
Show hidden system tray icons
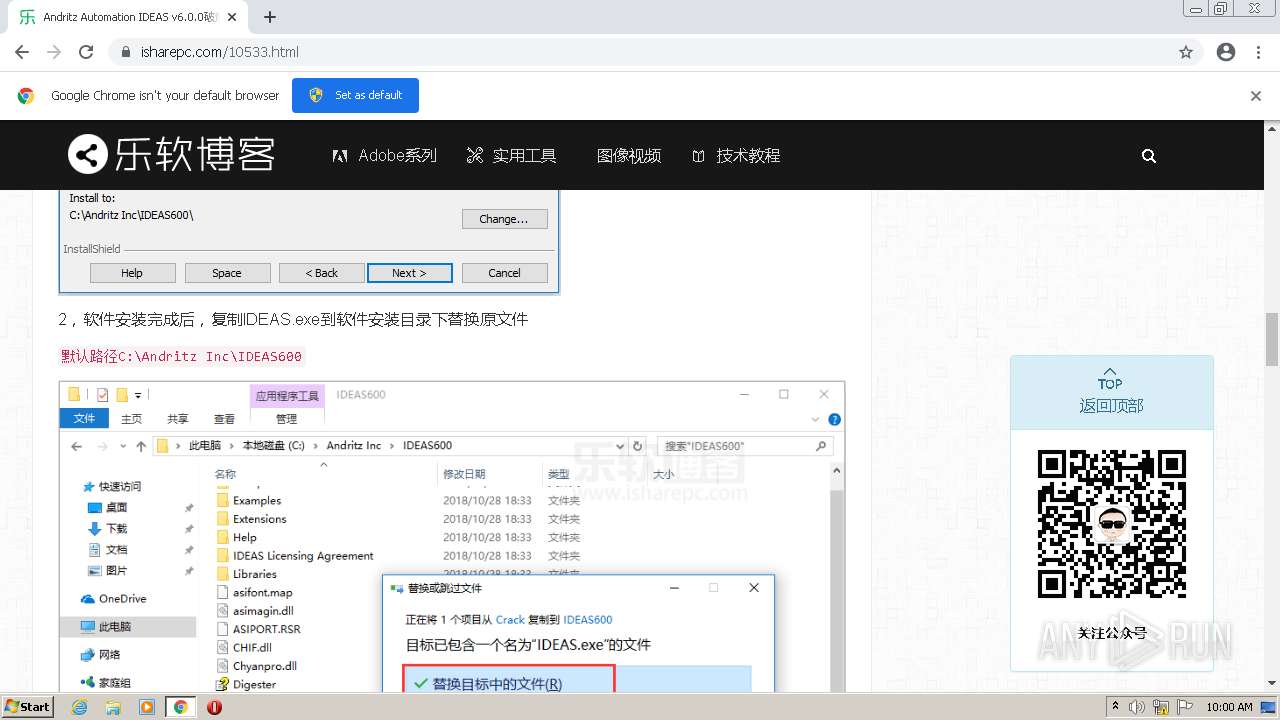(x=1115, y=707)
